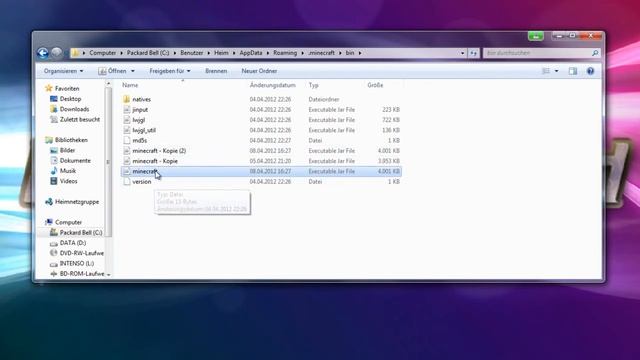Open Downloads in the navigation pane
Image resolution: width=640 pixels, height=360 pixels.
point(74,109)
